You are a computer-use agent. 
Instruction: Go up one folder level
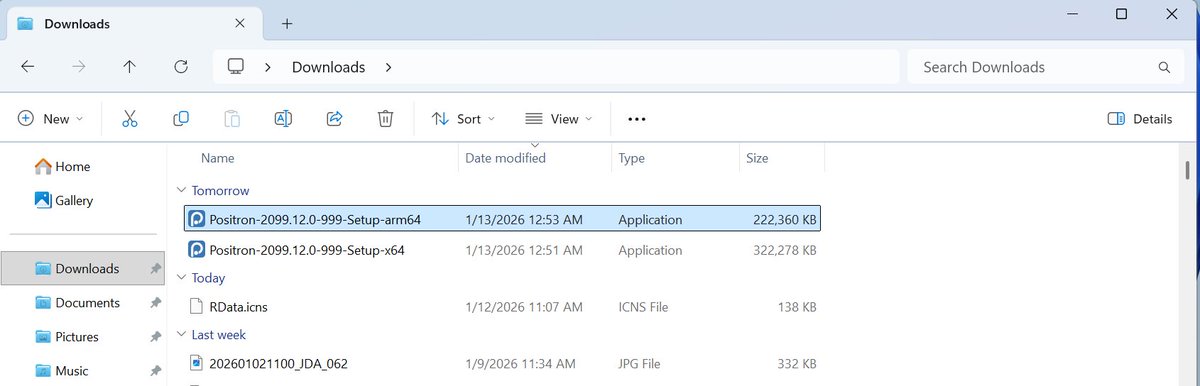[x=129, y=67]
